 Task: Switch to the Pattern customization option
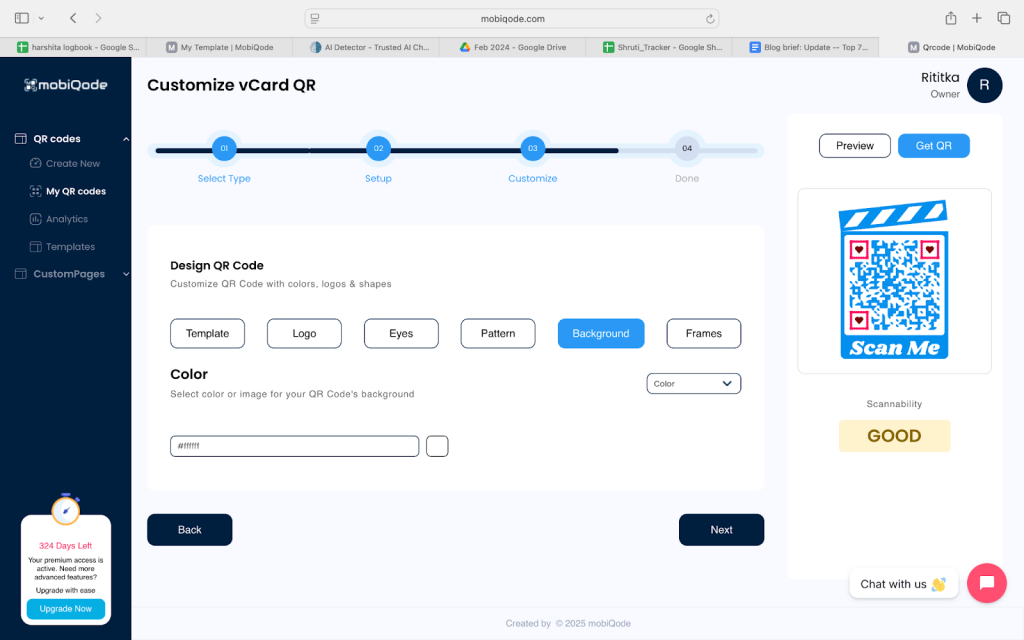[x=497, y=333]
